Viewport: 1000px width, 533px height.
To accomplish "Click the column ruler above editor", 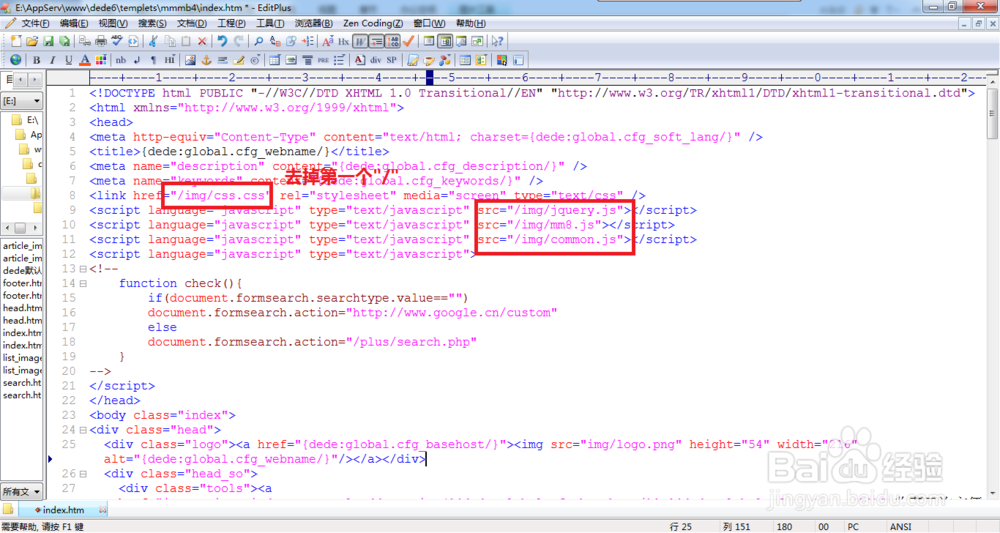I will pos(539,78).
